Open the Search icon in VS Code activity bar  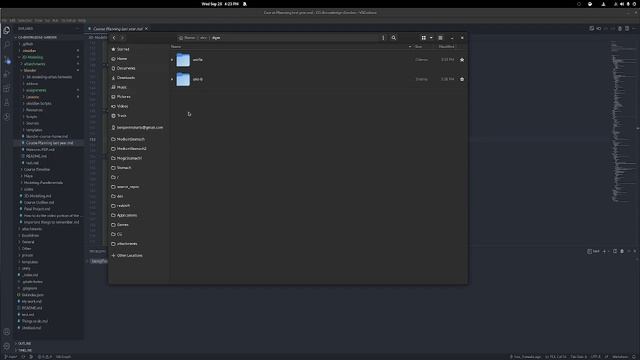[7, 45]
